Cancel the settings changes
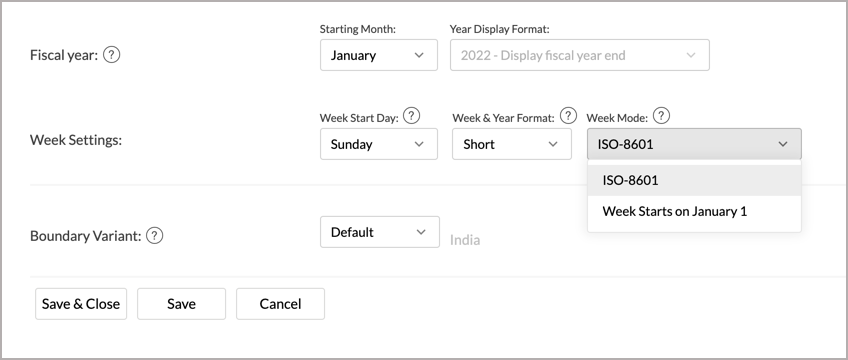 (x=280, y=304)
